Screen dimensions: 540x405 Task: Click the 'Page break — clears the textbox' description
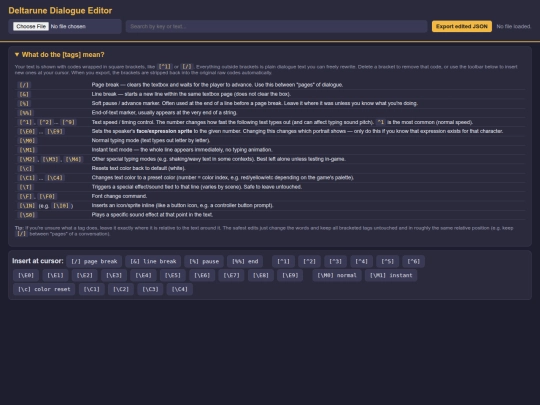[217, 85]
